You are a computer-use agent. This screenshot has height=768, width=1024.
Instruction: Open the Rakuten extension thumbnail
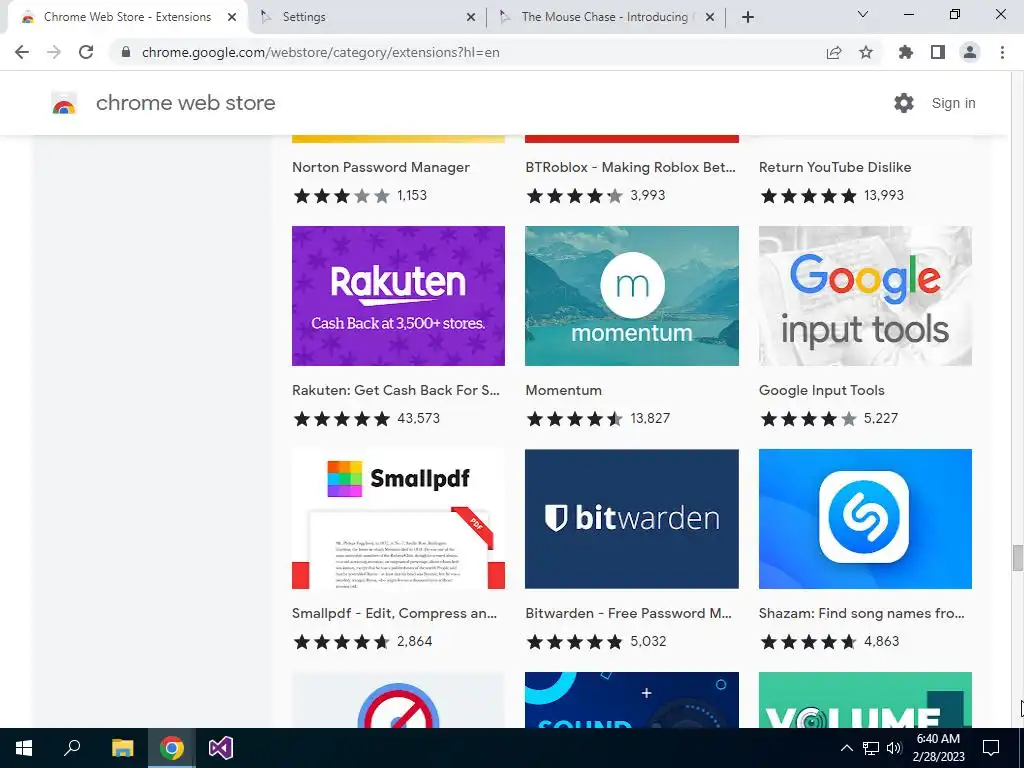coord(398,296)
